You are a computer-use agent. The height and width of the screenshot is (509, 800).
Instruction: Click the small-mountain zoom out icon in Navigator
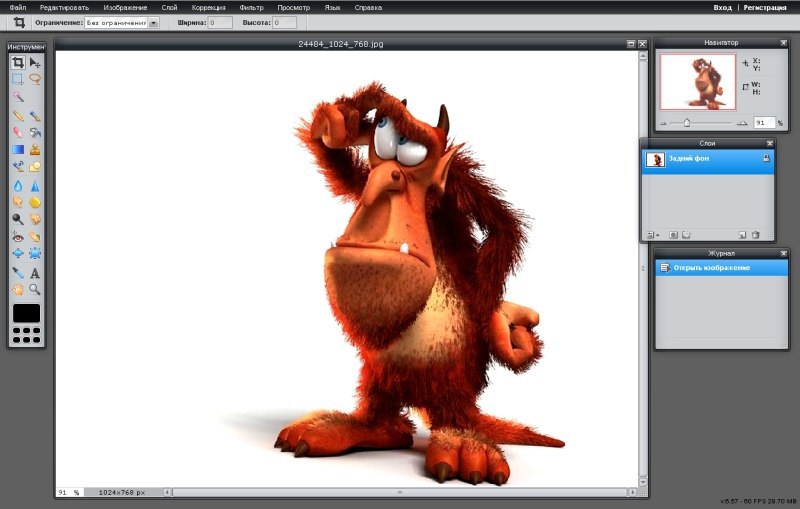pos(664,123)
